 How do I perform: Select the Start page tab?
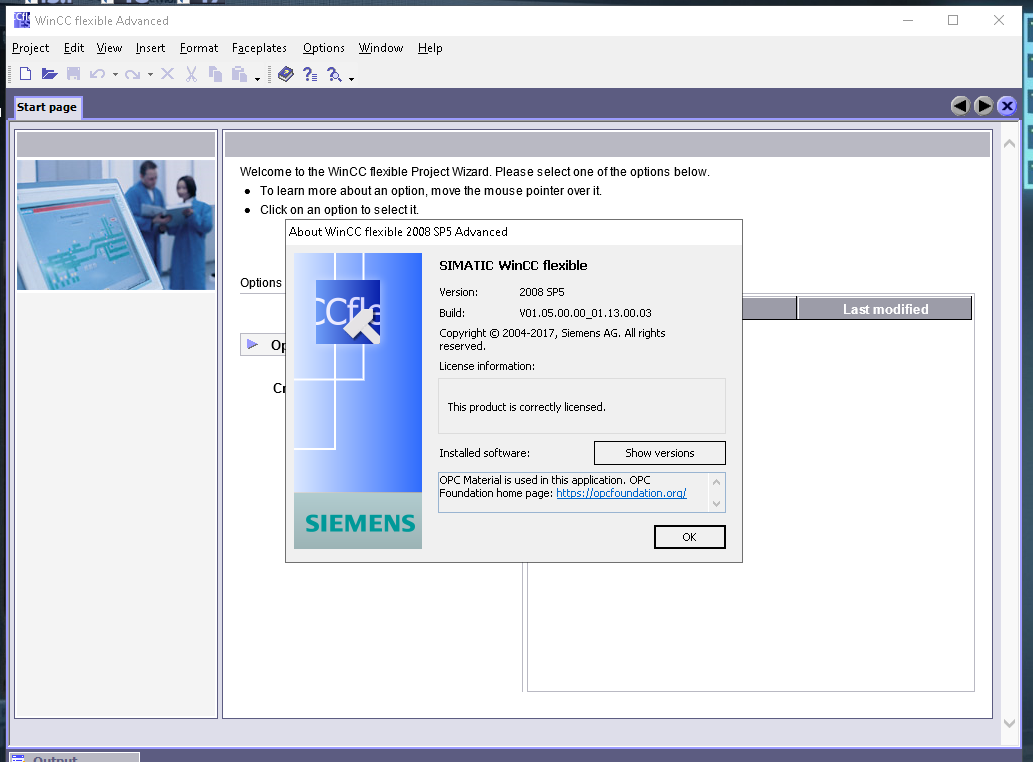pyautogui.click(x=47, y=107)
